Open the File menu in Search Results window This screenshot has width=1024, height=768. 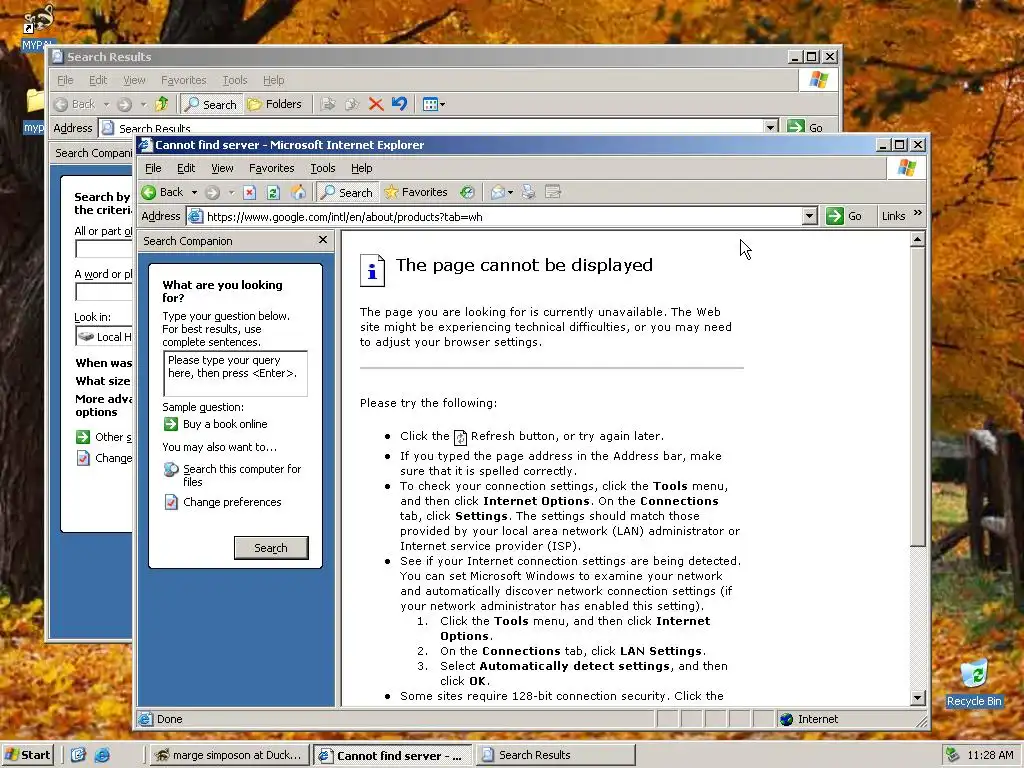pos(65,80)
